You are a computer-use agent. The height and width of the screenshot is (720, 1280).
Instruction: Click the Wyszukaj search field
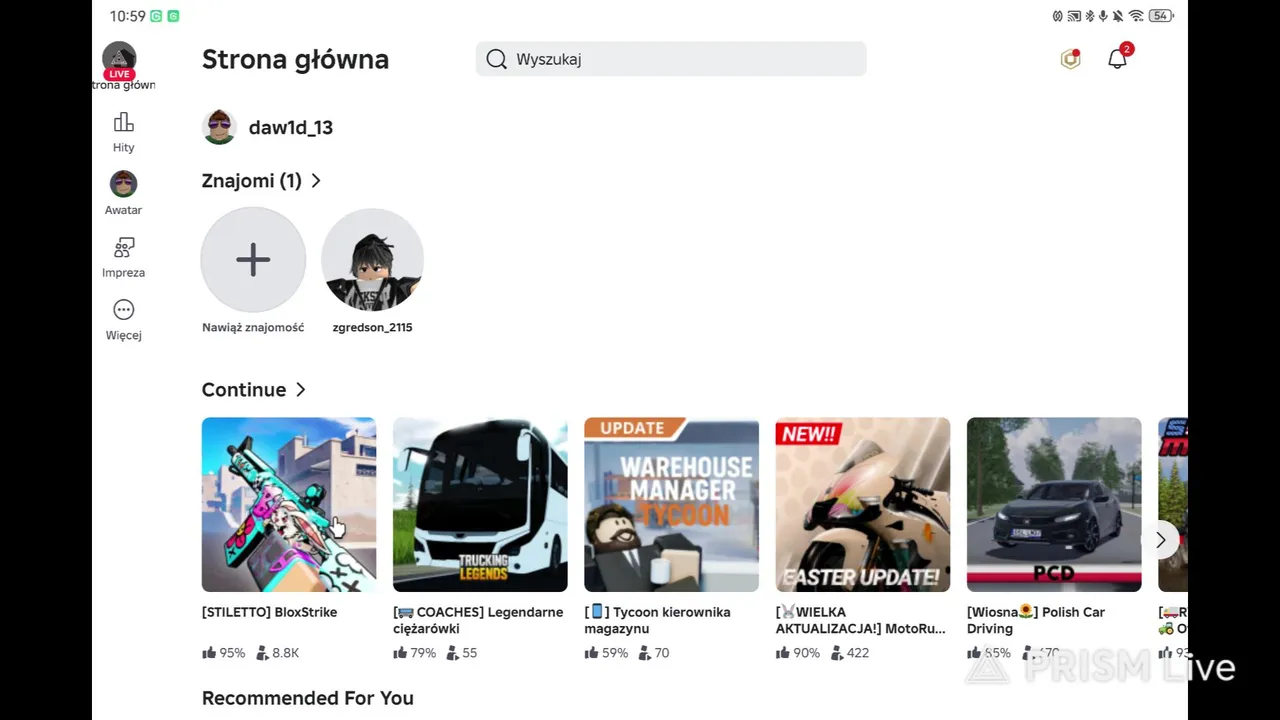(x=680, y=59)
